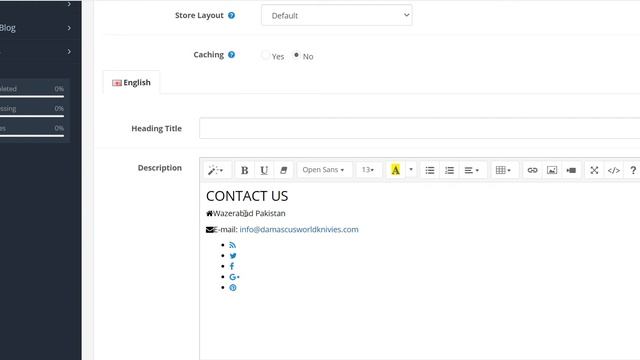Toggle underline formatting in editor
640x360 pixels.
coord(264,170)
